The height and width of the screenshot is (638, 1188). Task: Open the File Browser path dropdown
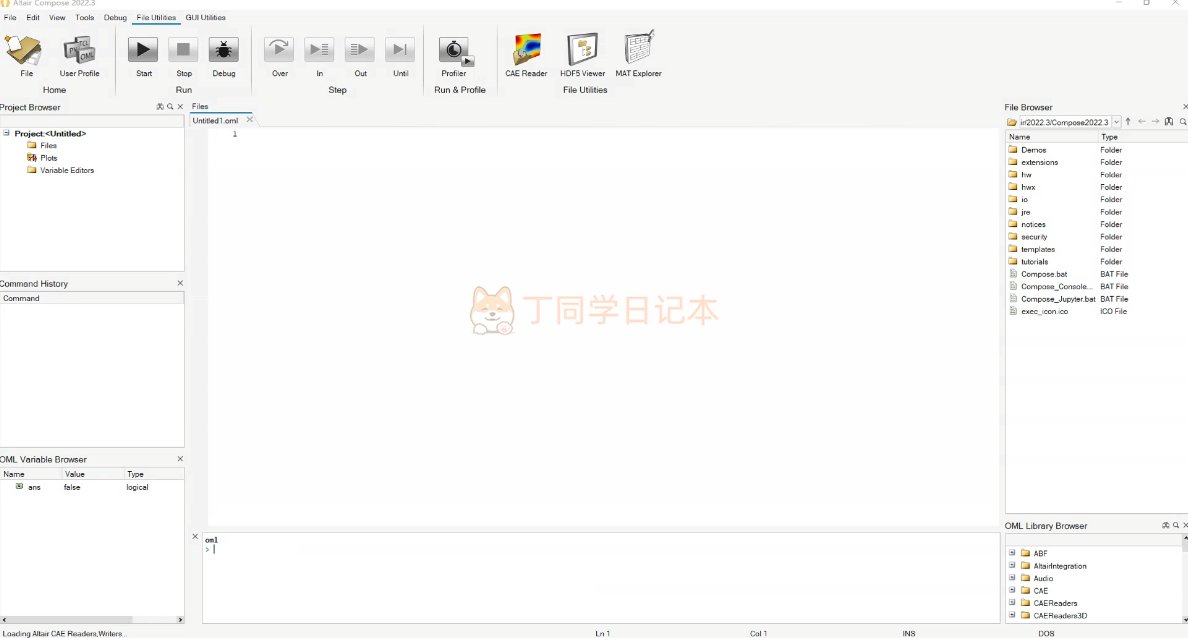coord(1116,122)
